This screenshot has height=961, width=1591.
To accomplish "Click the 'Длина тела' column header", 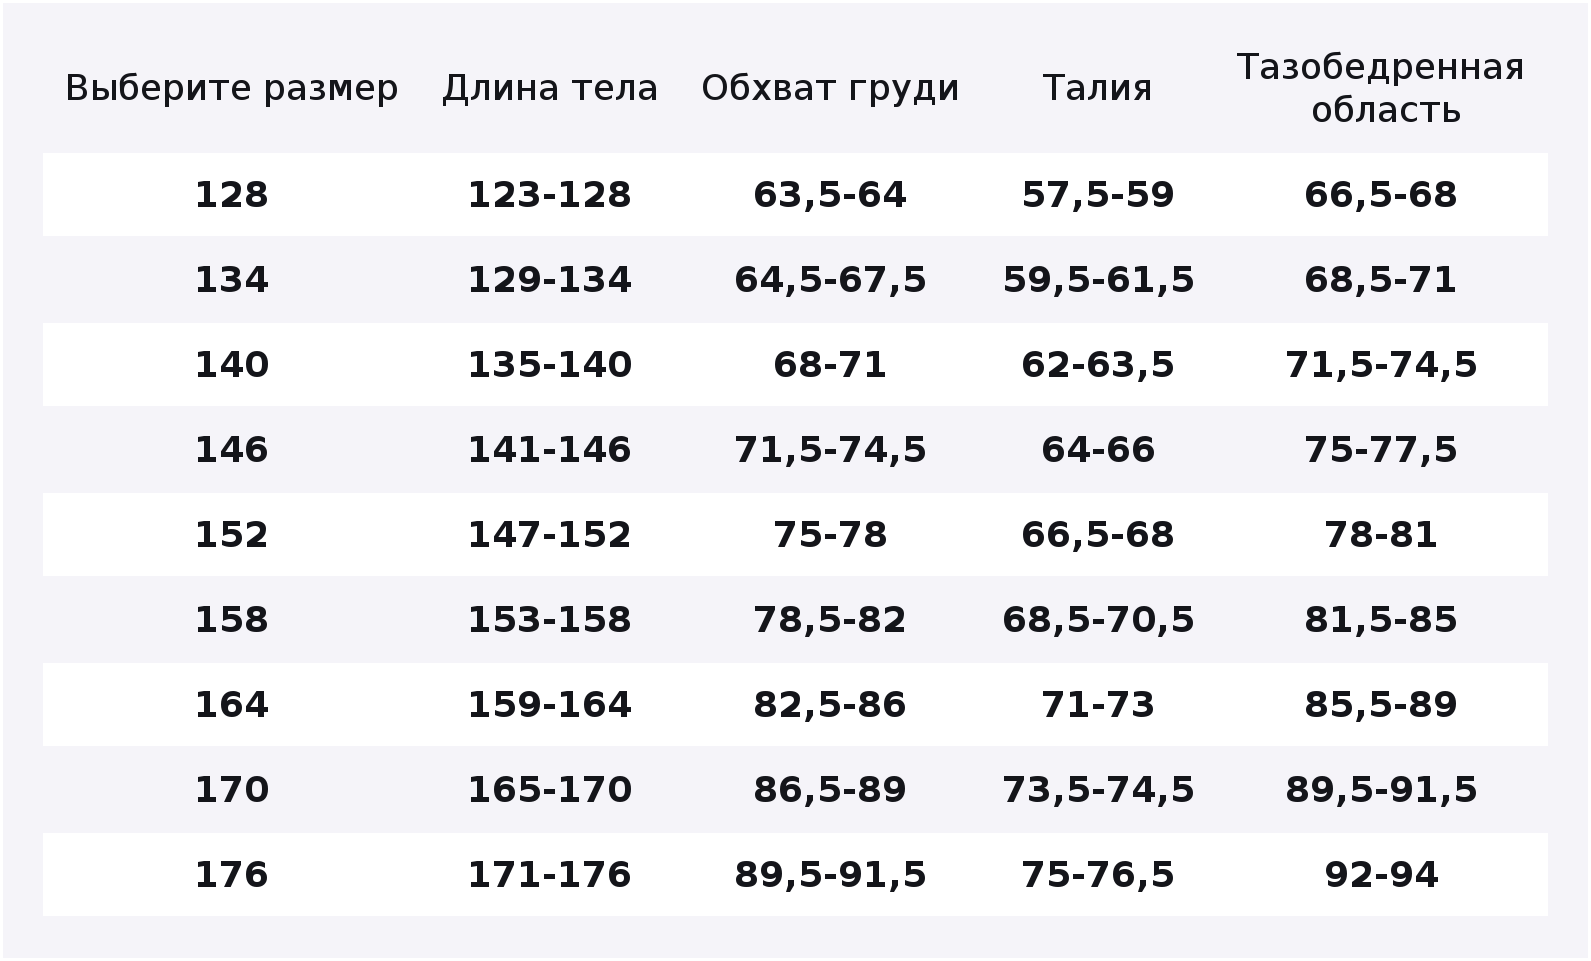I will (x=550, y=89).
